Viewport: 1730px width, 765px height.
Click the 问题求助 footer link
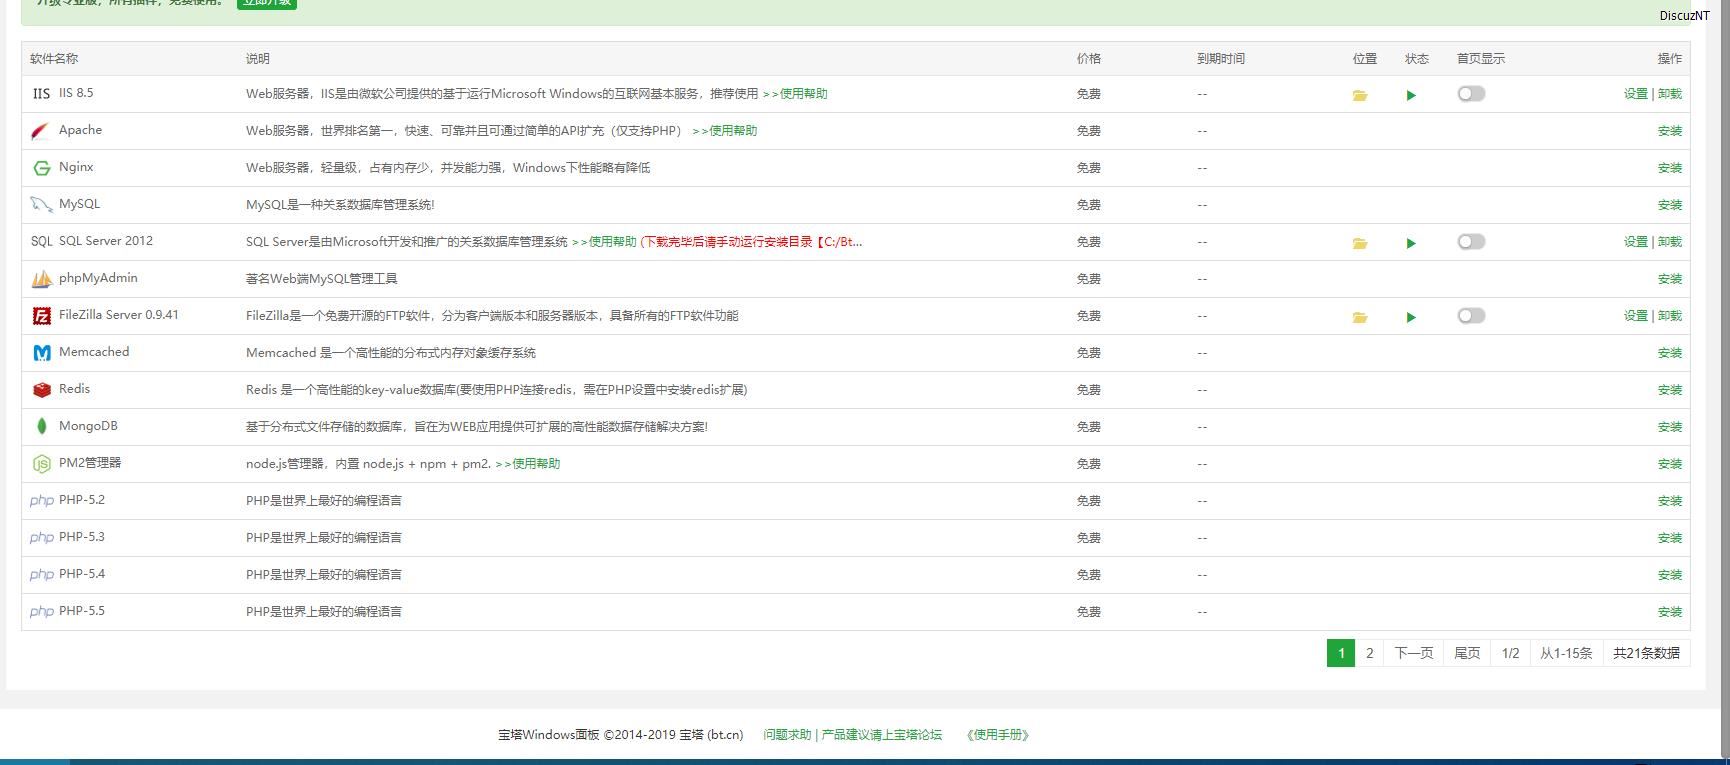tap(787, 735)
